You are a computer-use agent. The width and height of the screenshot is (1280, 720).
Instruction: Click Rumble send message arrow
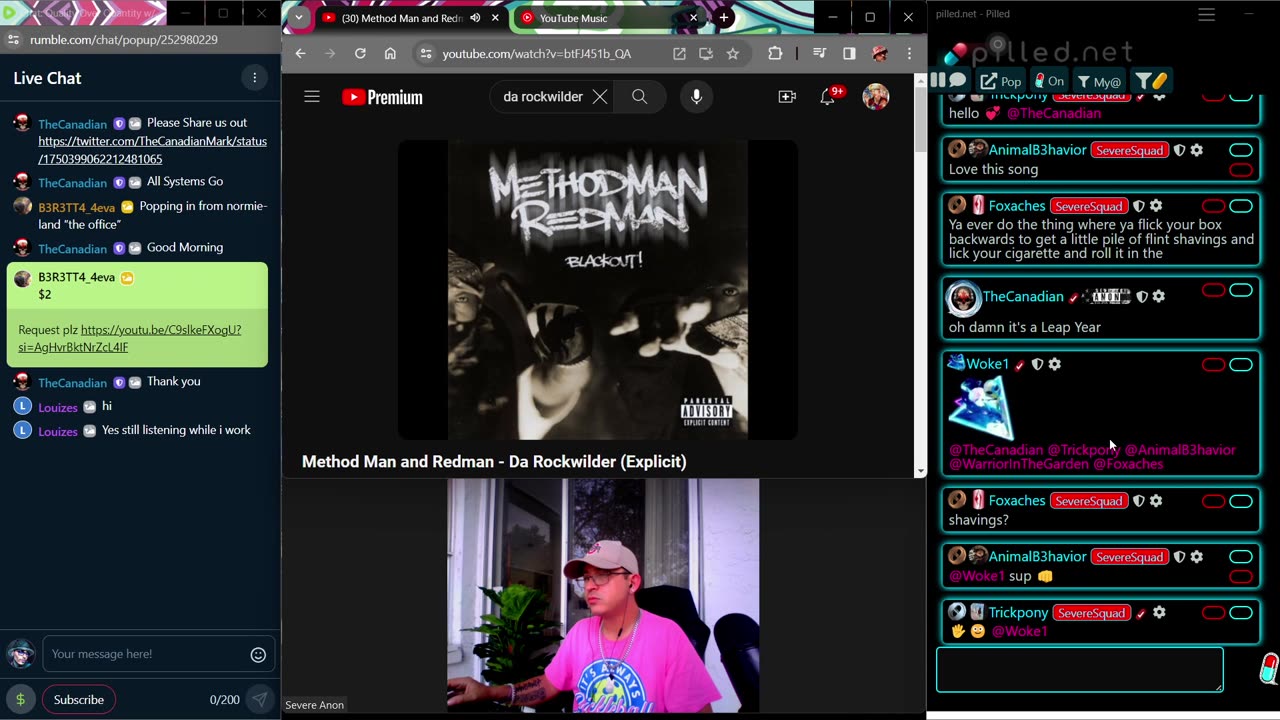pyautogui.click(x=259, y=699)
